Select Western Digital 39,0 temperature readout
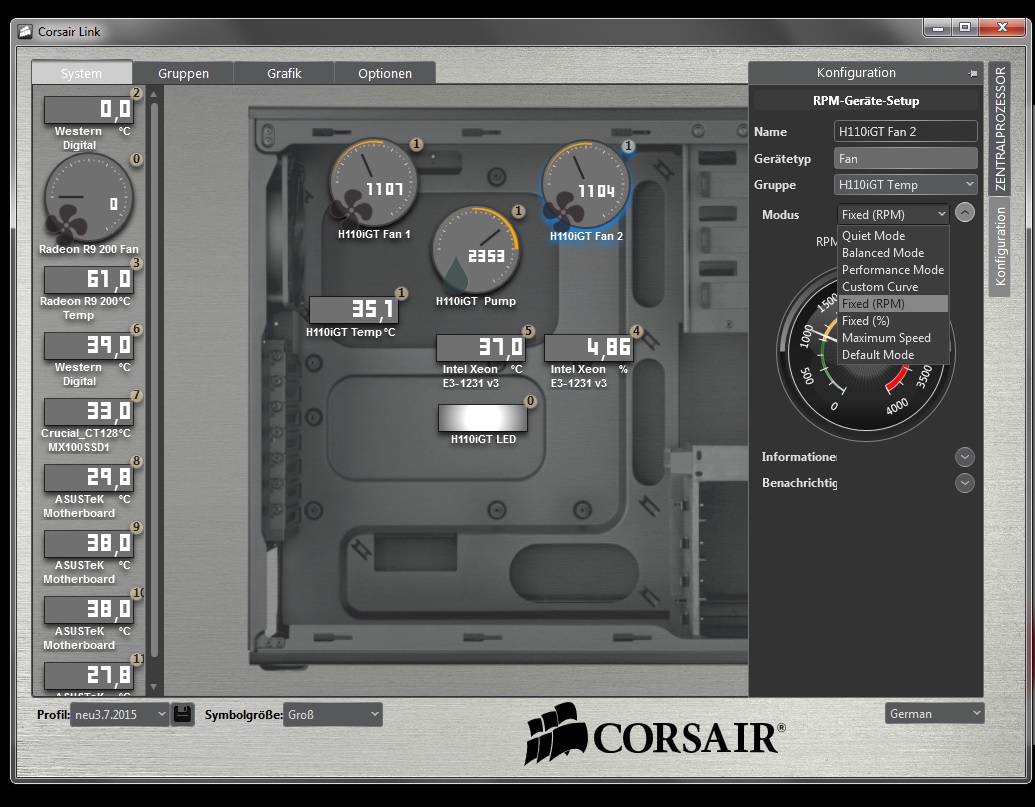This screenshot has height=807, width=1035. [89, 345]
